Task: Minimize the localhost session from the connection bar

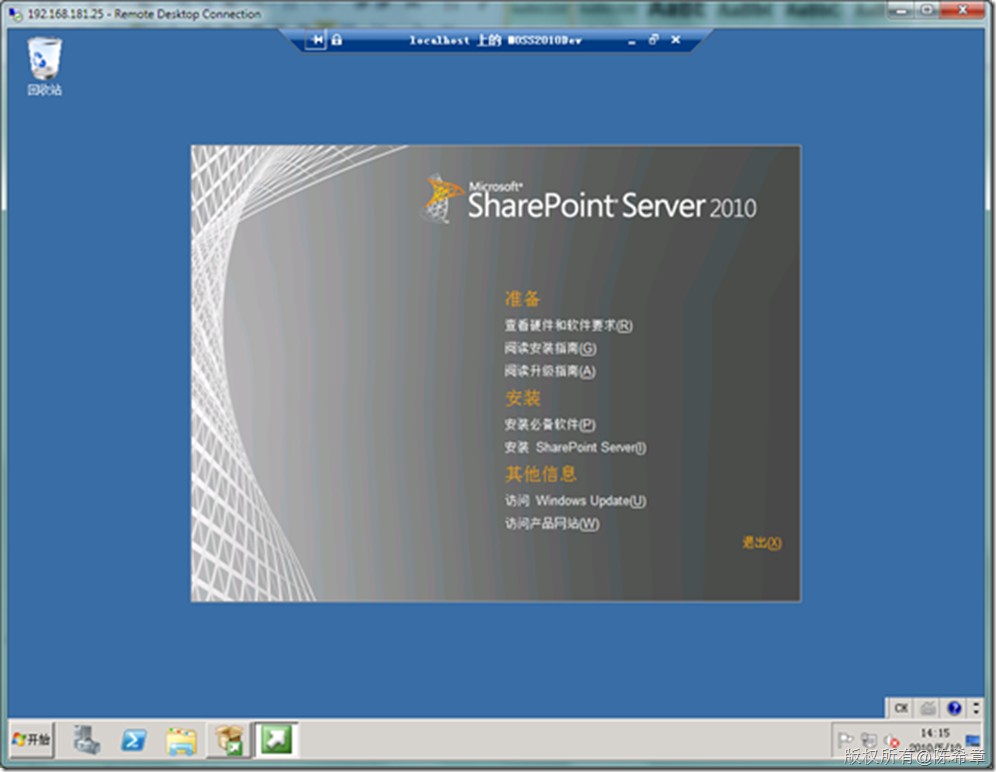Action: click(x=631, y=41)
